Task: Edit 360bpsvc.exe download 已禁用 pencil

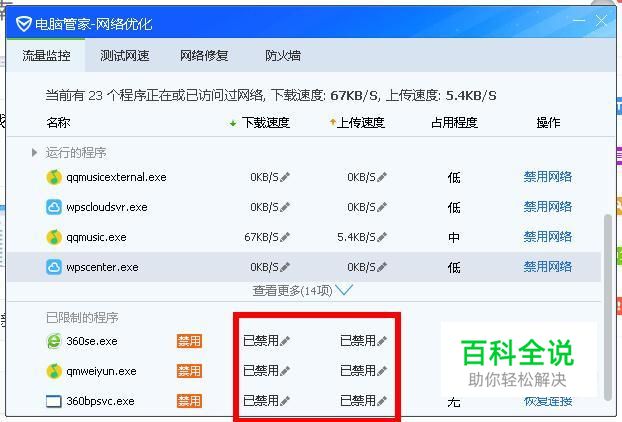Action: 285,401
